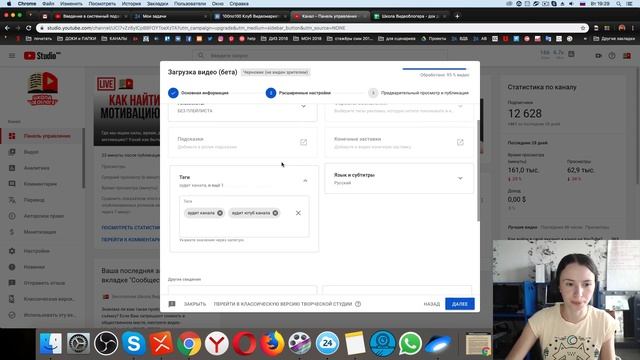Click ПЕРЕЙТИ В КЛАССИЧЕСКУЮ ВЕРСИЮ ТВОРЧЕСКОЙ СТУДИИ
The image size is (640, 360).
(x=282, y=304)
